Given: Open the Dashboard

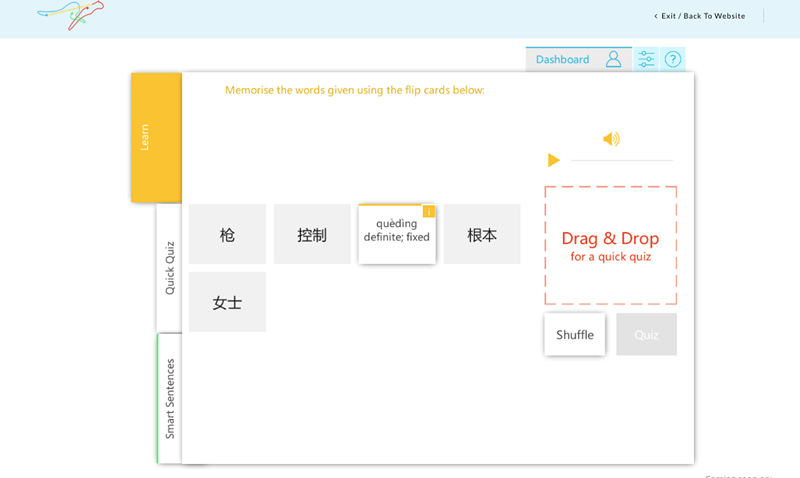Looking at the screenshot, I should point(562,59).
